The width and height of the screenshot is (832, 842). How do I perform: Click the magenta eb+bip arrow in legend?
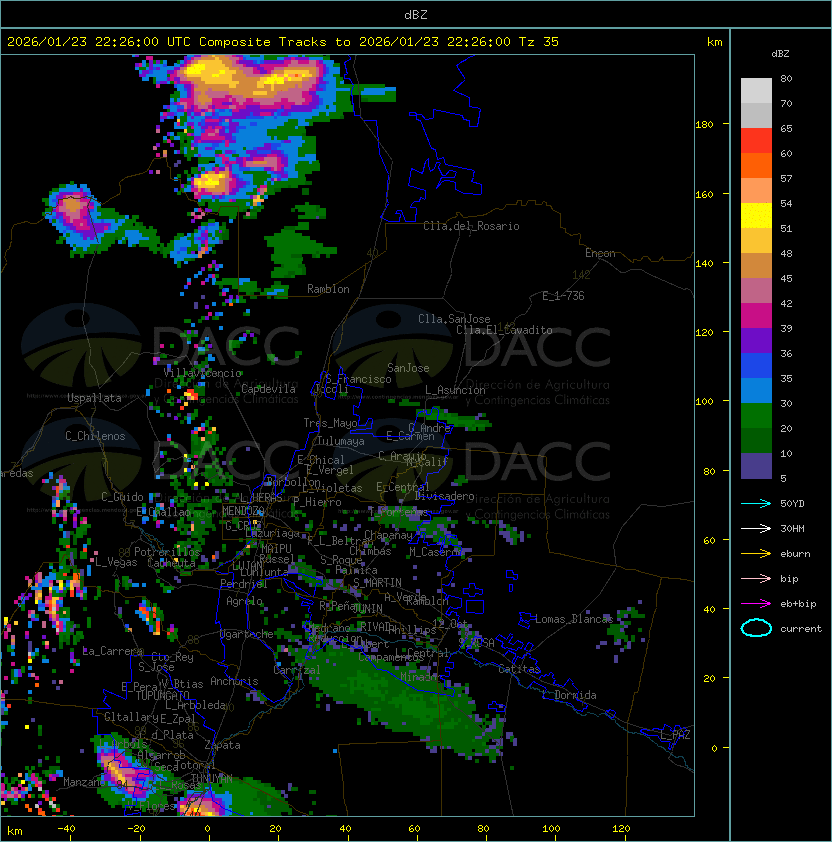[756, 604]
